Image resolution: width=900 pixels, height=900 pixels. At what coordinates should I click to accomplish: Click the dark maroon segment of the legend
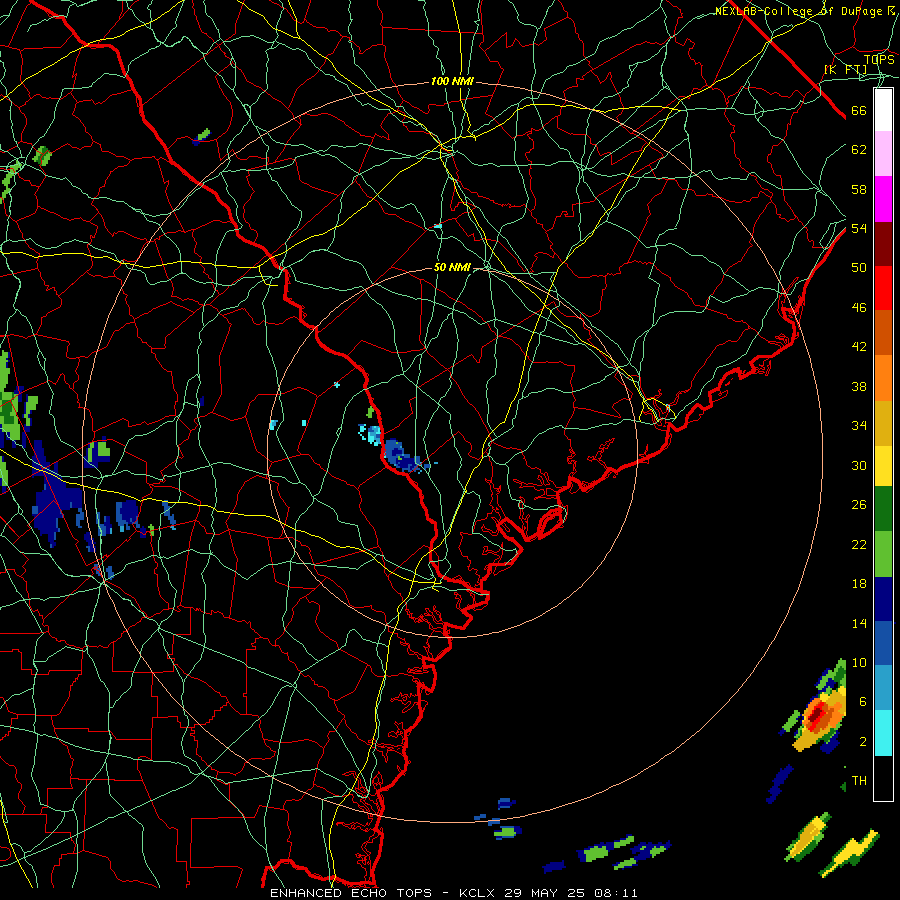[883, 243]
